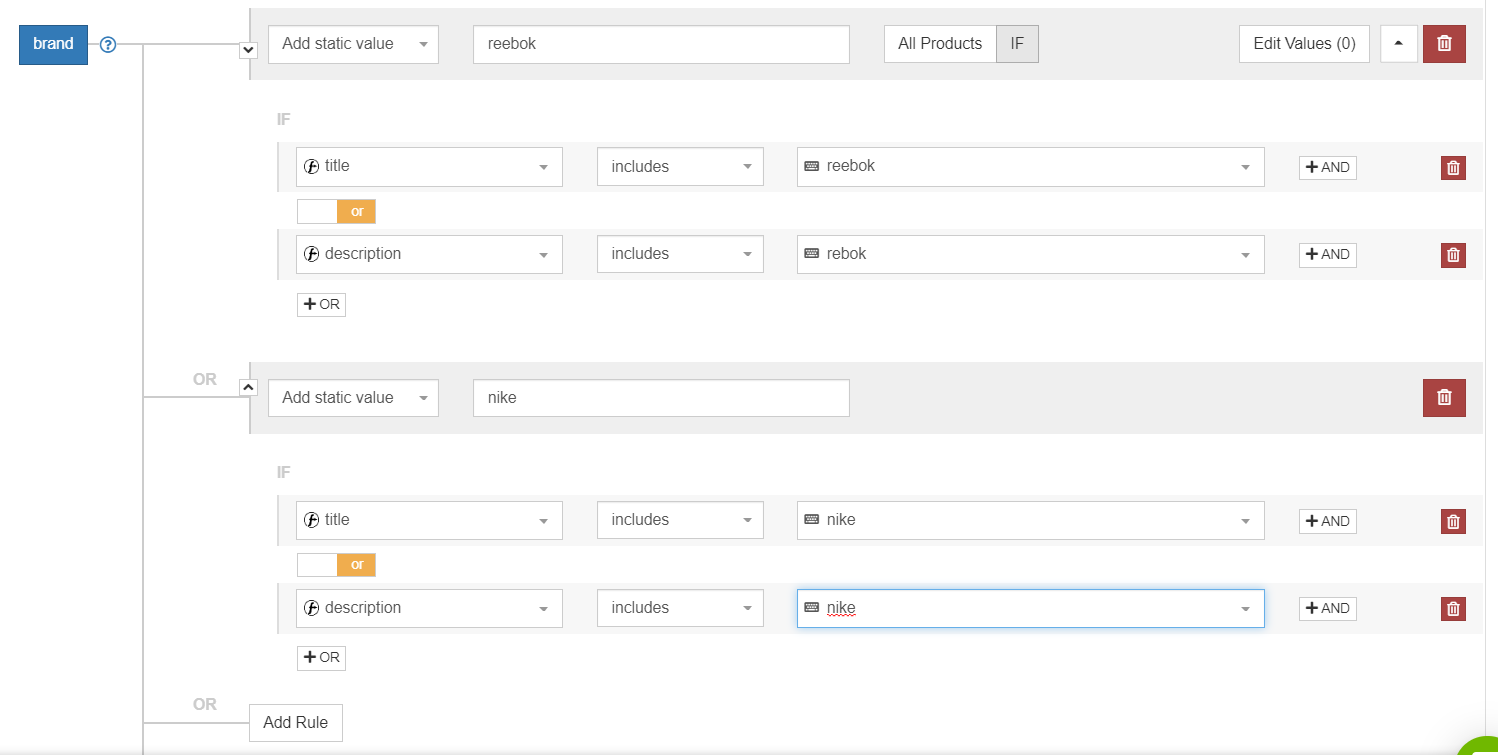Remove the description includes rebok condition
The height and width of the screenshot is (755, 1498).
(1454, 255)
